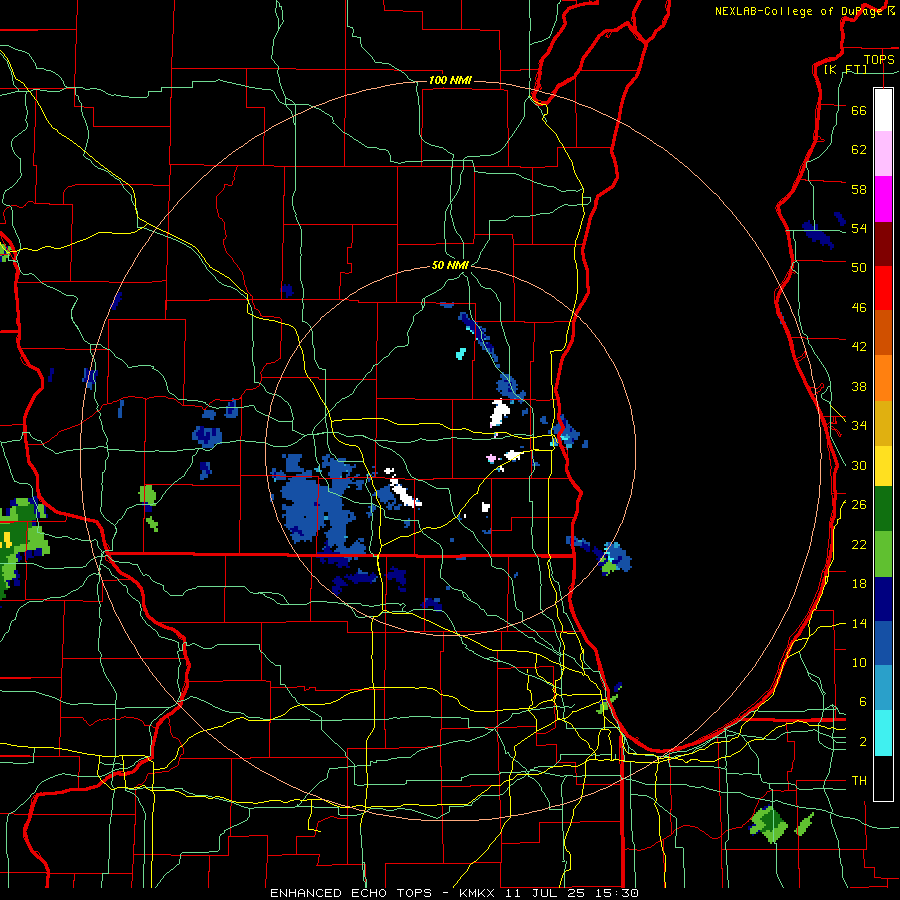The height and width of the screenshot is (900, 900).
Task: Click the cyan legend swatch
Action: click(883, 733)
